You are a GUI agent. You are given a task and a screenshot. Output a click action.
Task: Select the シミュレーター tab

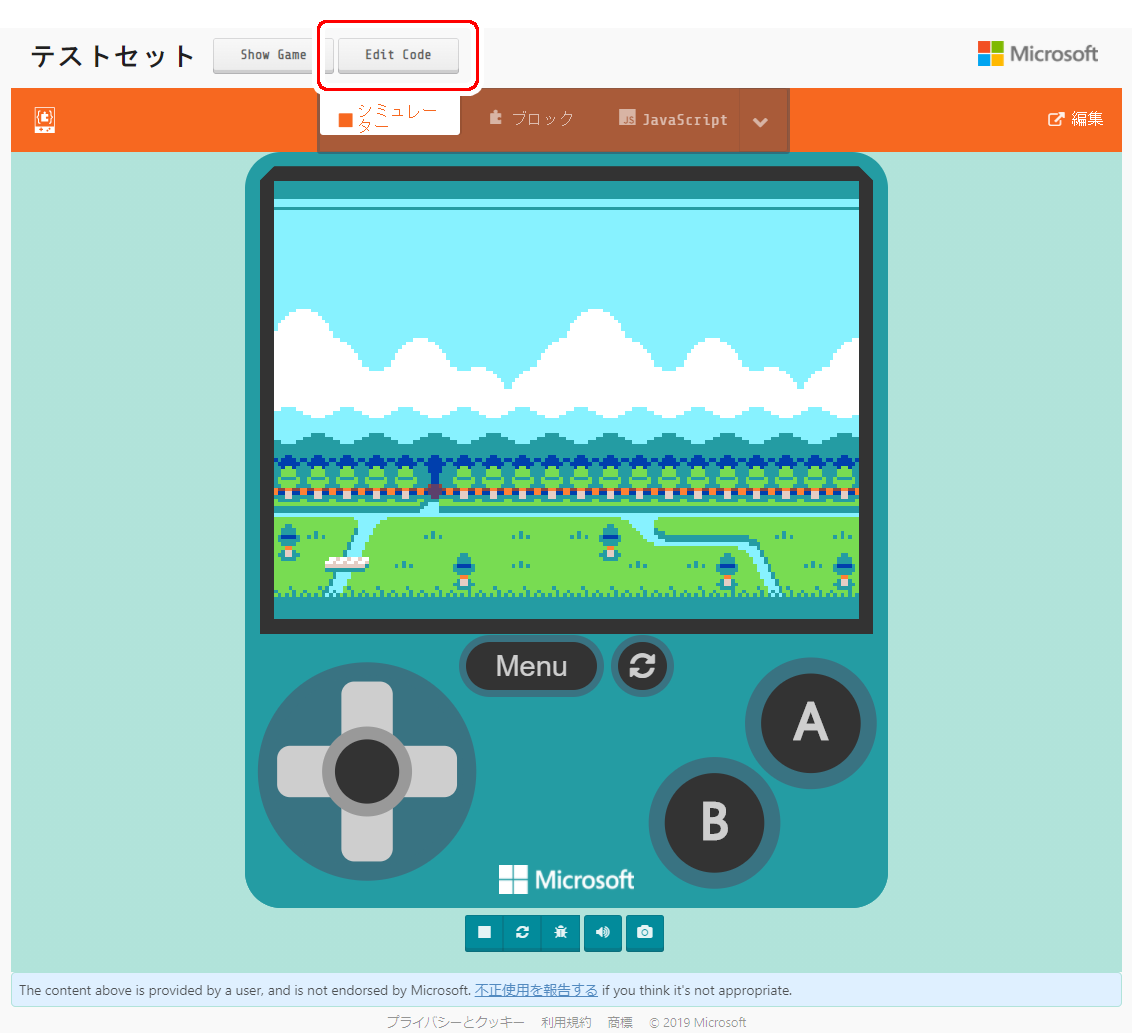(390, 118)
